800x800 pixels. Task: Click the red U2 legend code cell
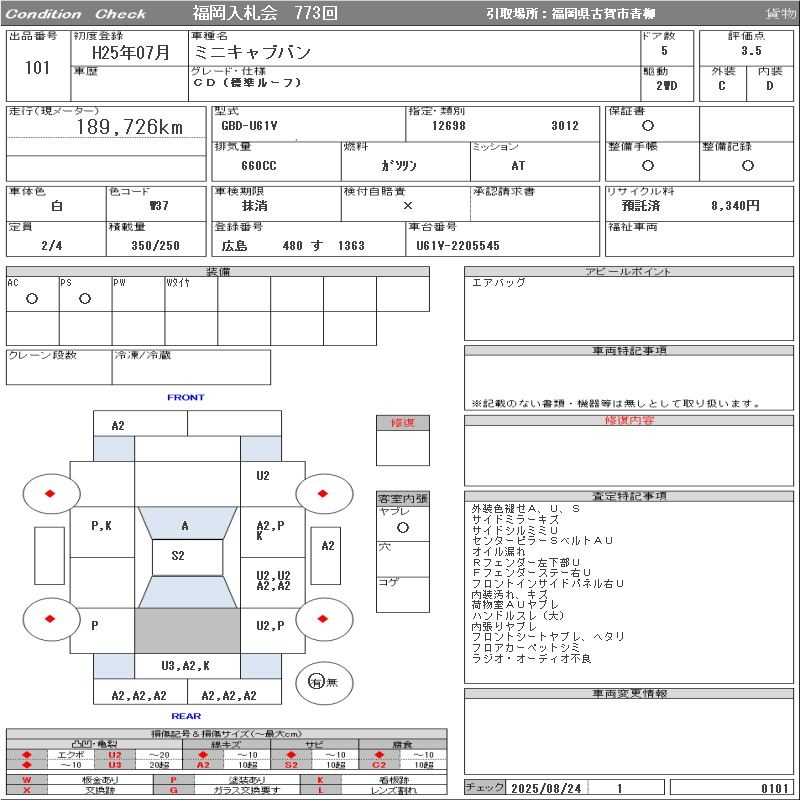click(x=115, y=755)
